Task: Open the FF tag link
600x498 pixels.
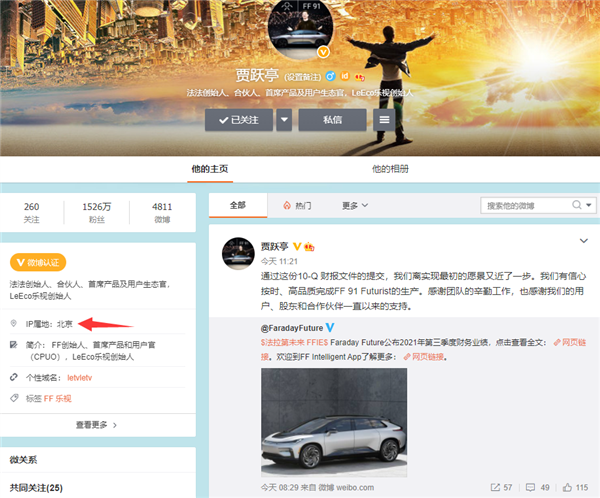Action: click(48, 398)
